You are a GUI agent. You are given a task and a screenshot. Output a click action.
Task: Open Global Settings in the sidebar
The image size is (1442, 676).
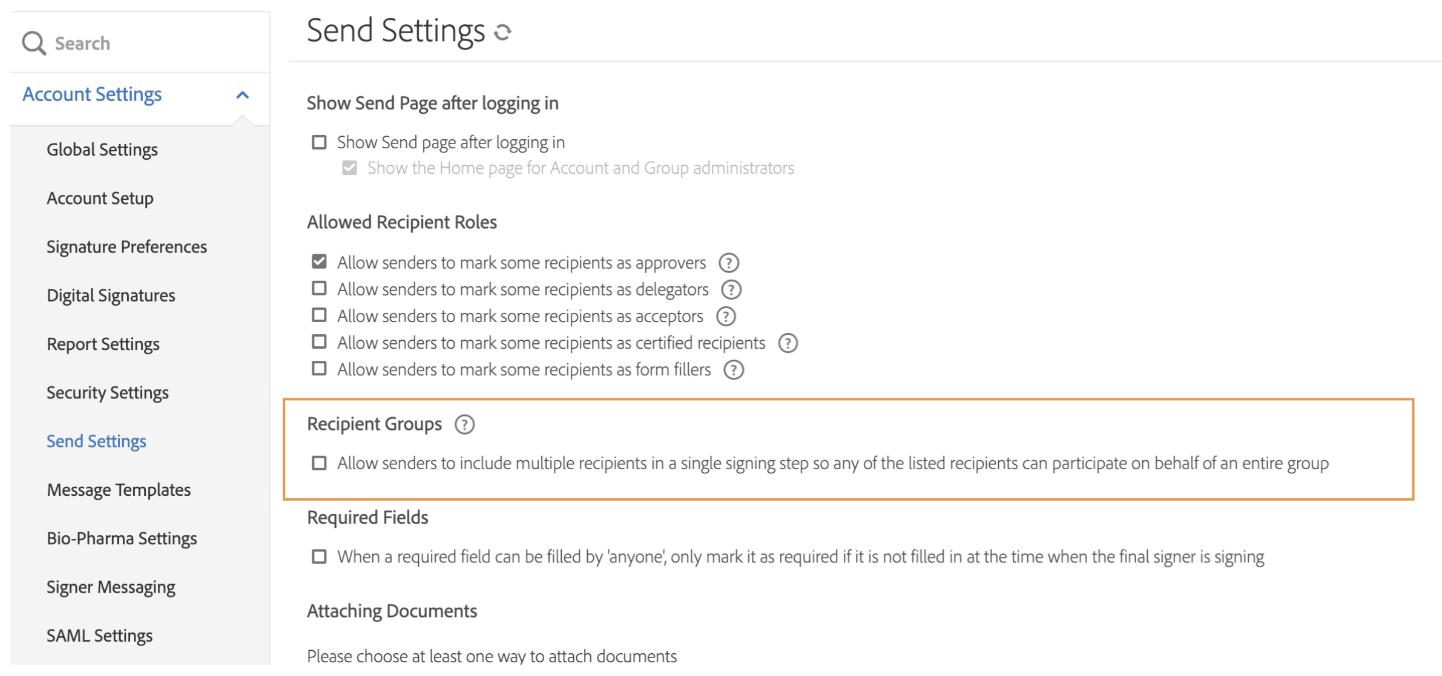click(x=102, y=150)
